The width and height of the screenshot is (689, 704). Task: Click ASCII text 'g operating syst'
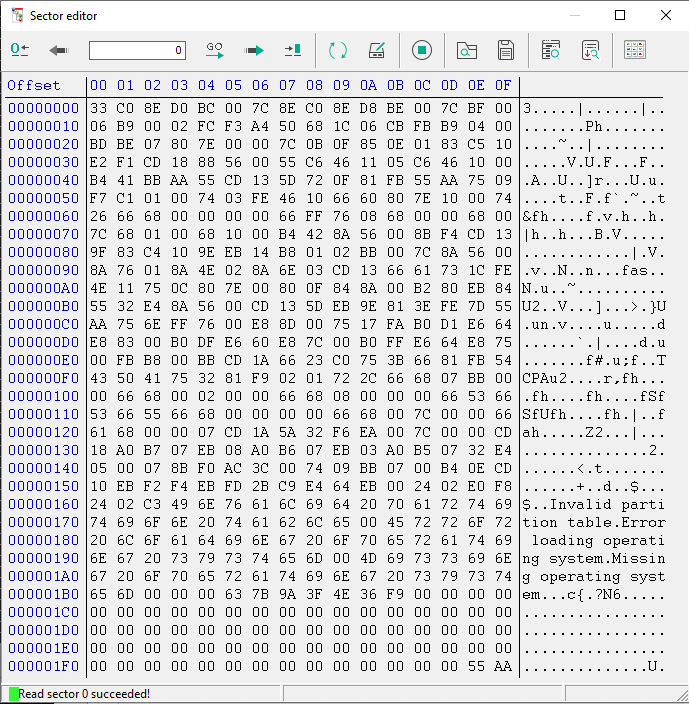594,577
